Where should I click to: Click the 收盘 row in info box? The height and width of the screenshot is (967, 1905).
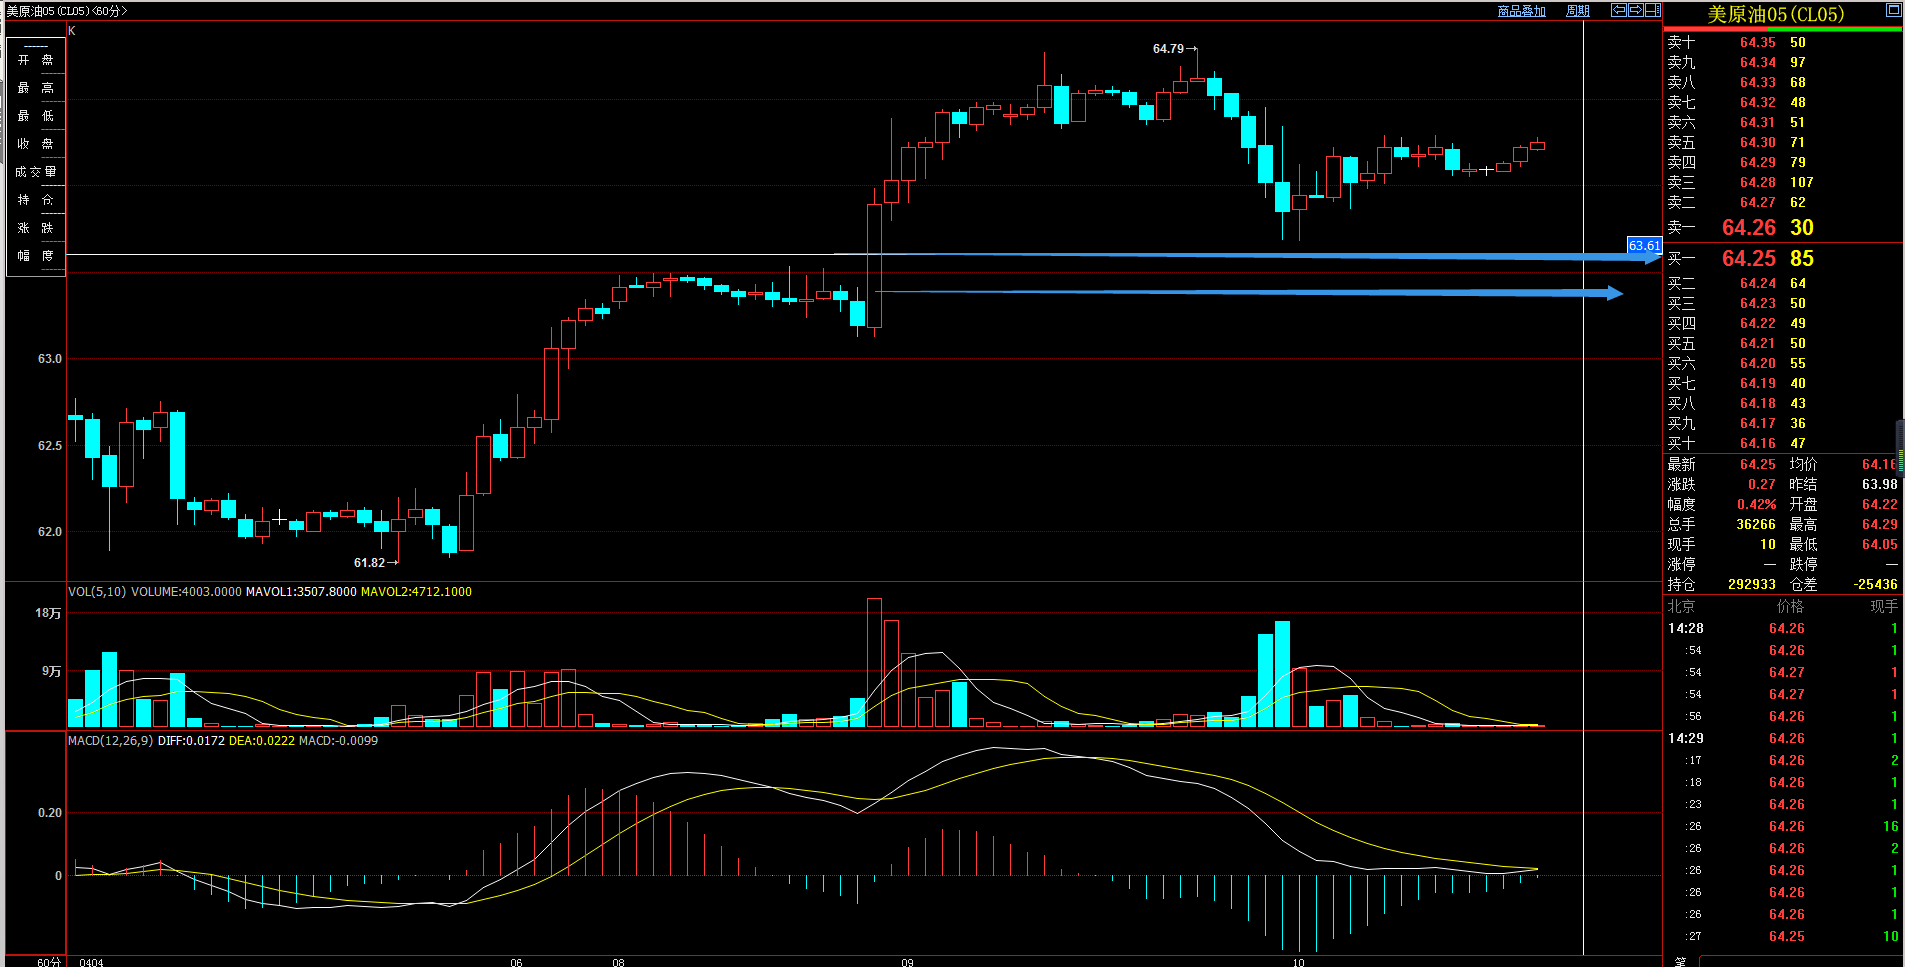pos(36,144)
